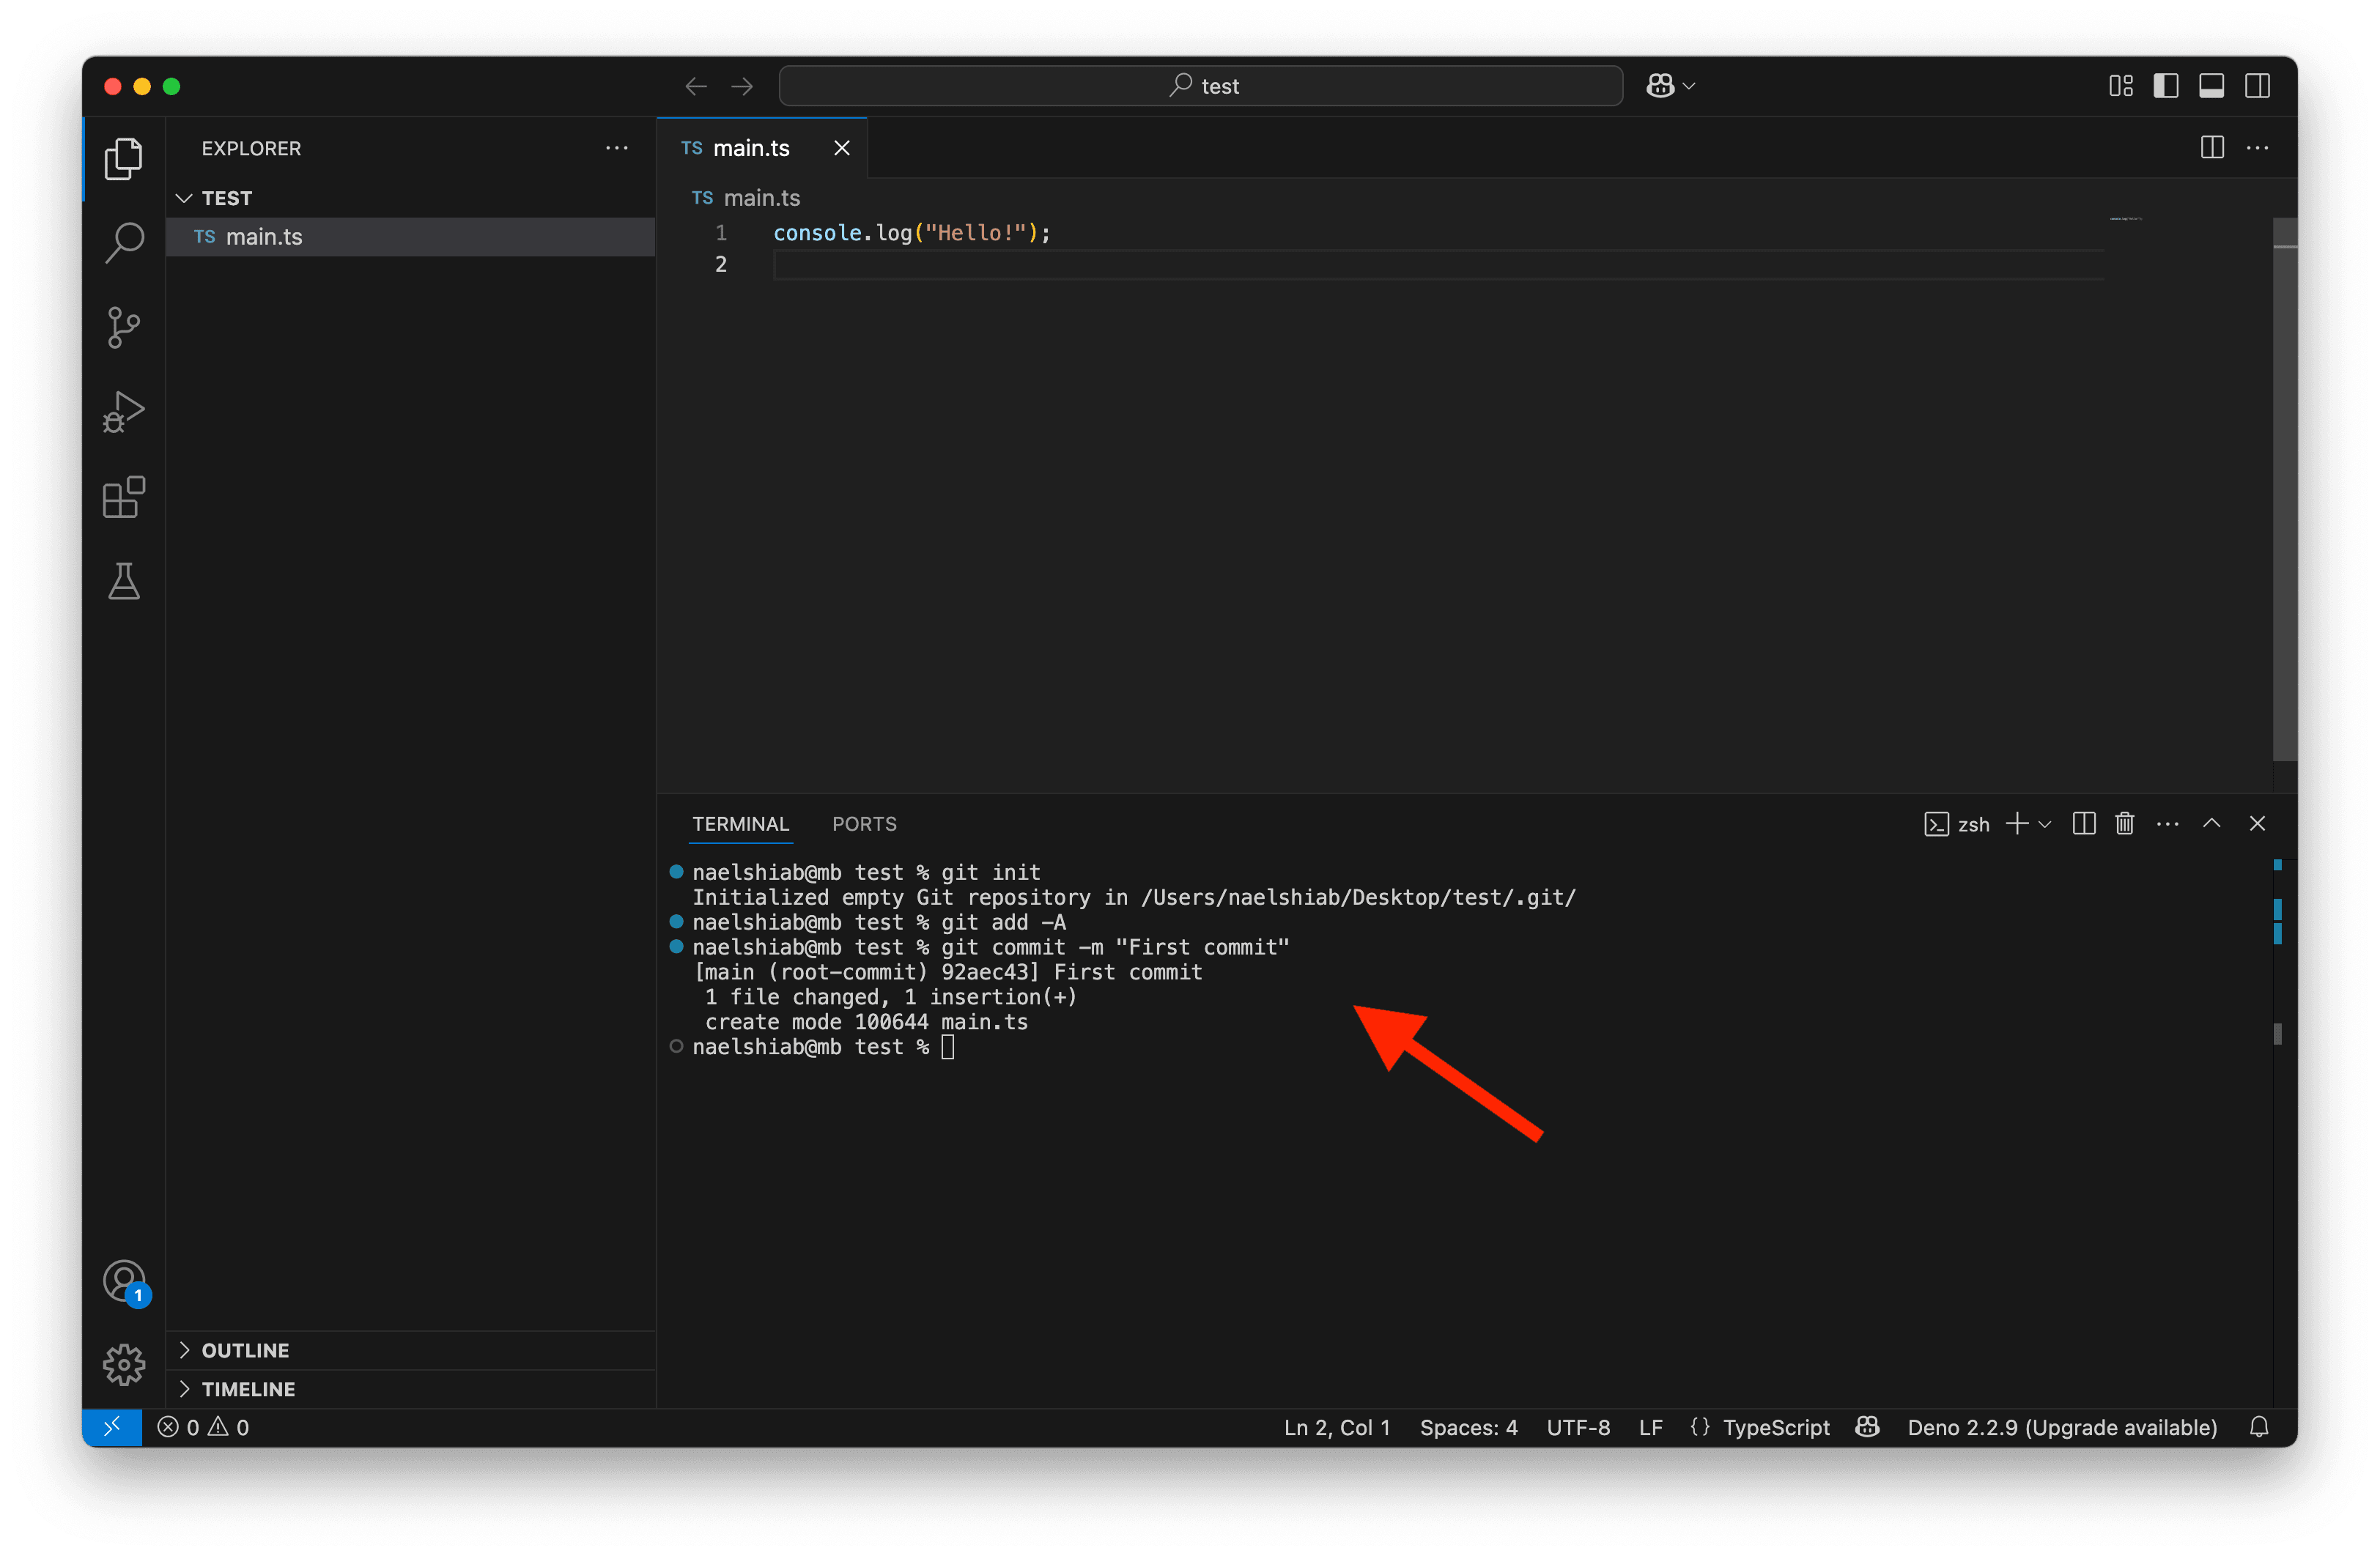The height and width of the screenshot is (1556, 2380).
Task: Open the Accounts menu with badge
Action: (124, 1282)
